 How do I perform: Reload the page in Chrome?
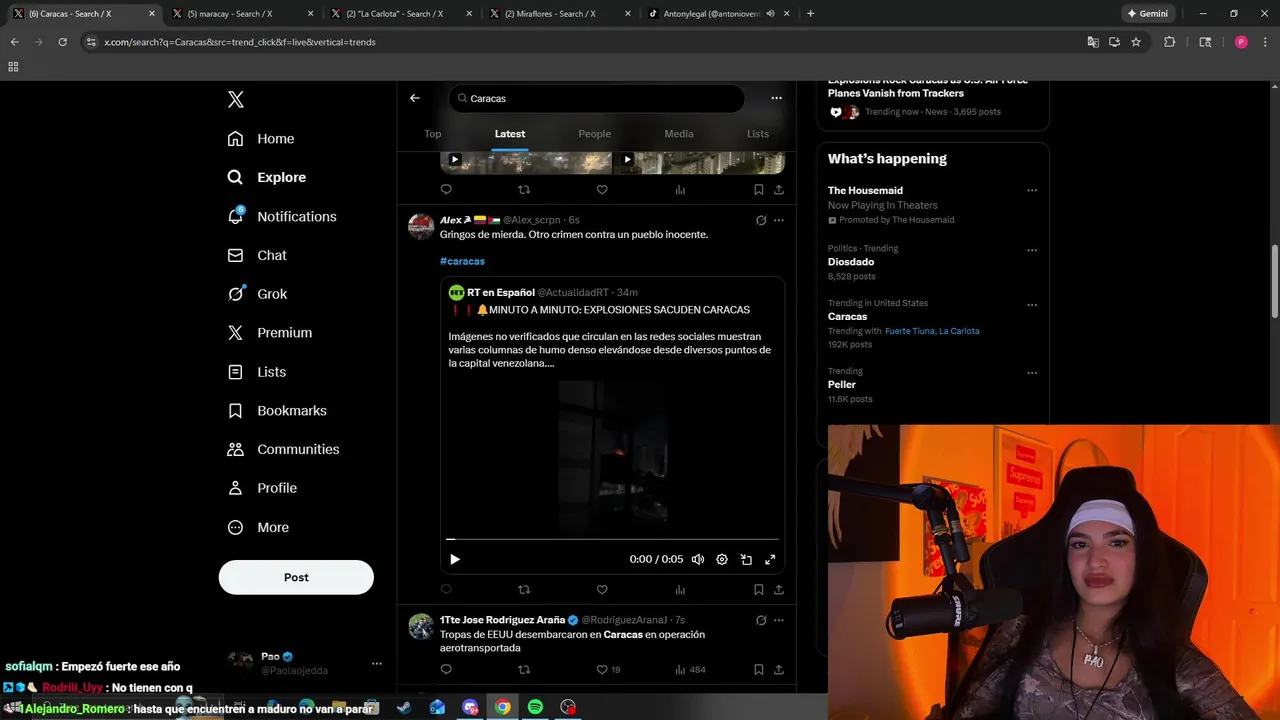click(x=62, y=42)
